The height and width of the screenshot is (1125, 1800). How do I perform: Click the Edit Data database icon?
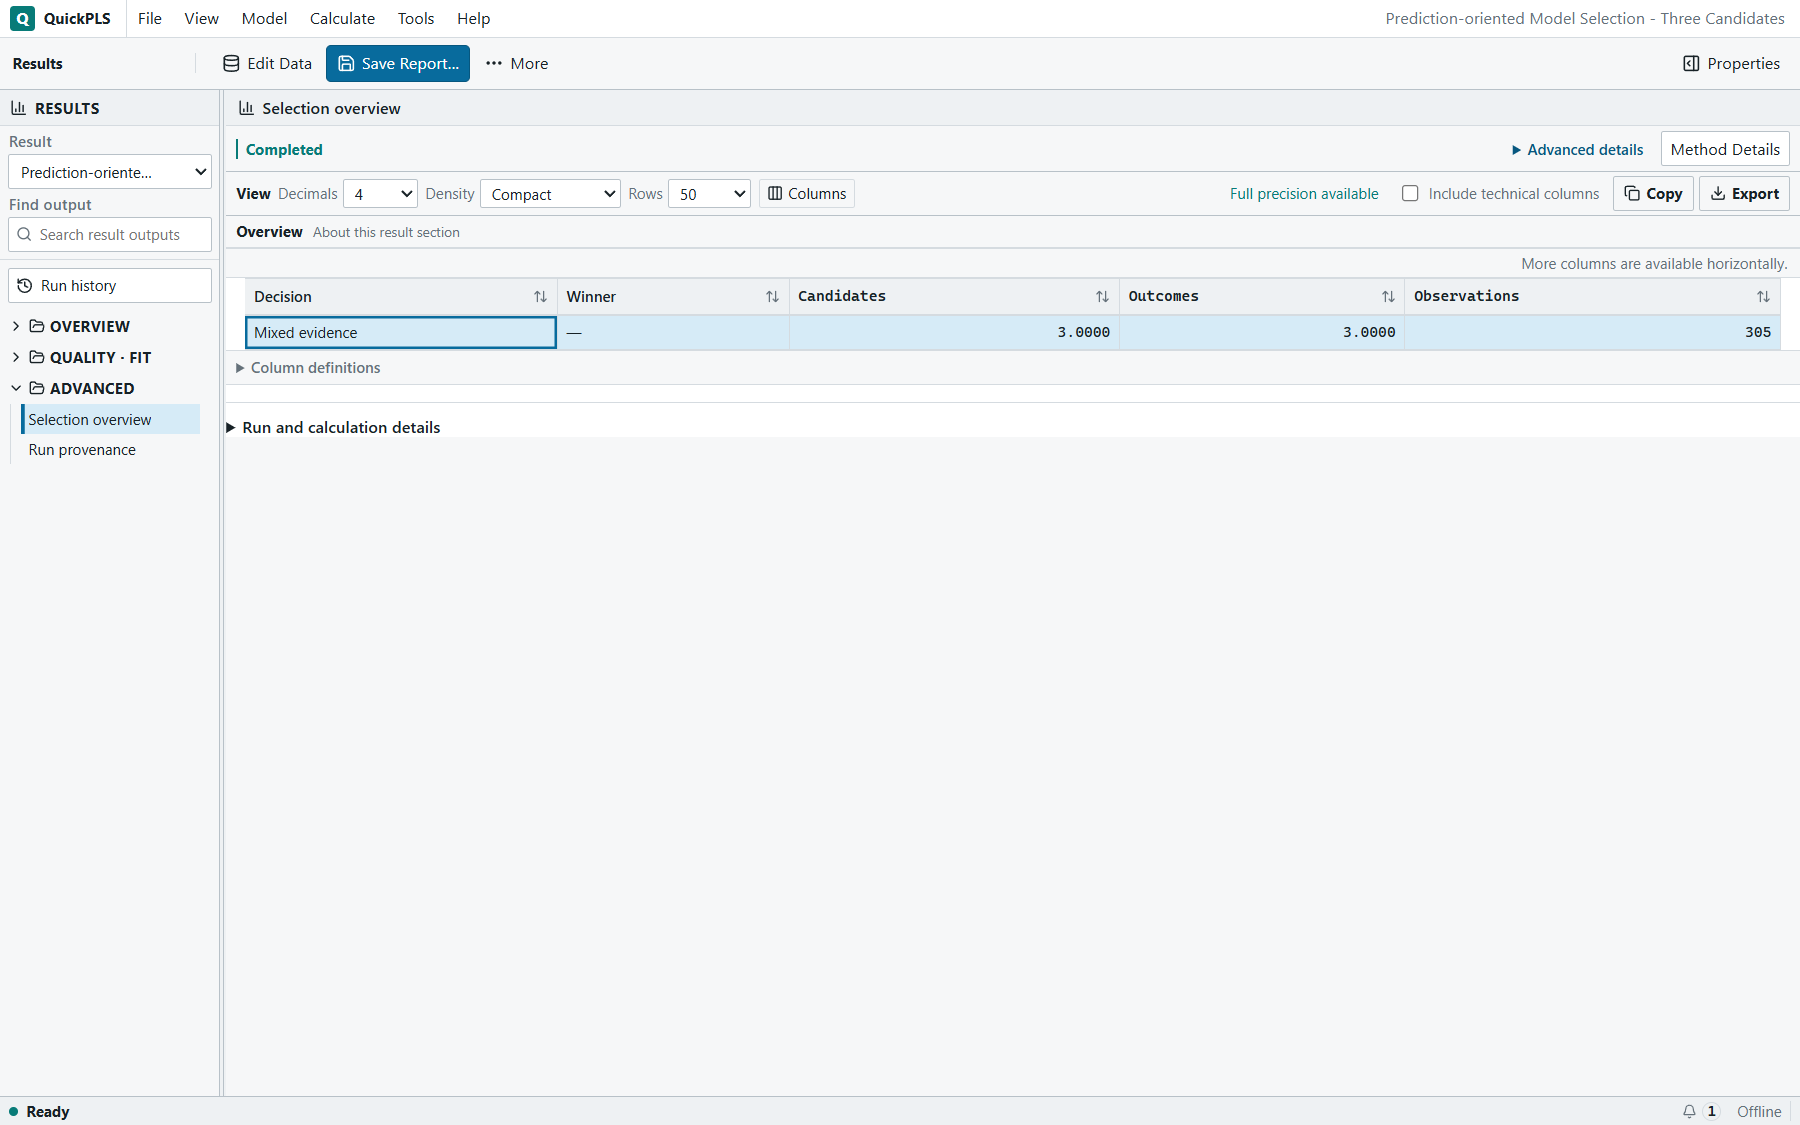click(x=231, y=63)
